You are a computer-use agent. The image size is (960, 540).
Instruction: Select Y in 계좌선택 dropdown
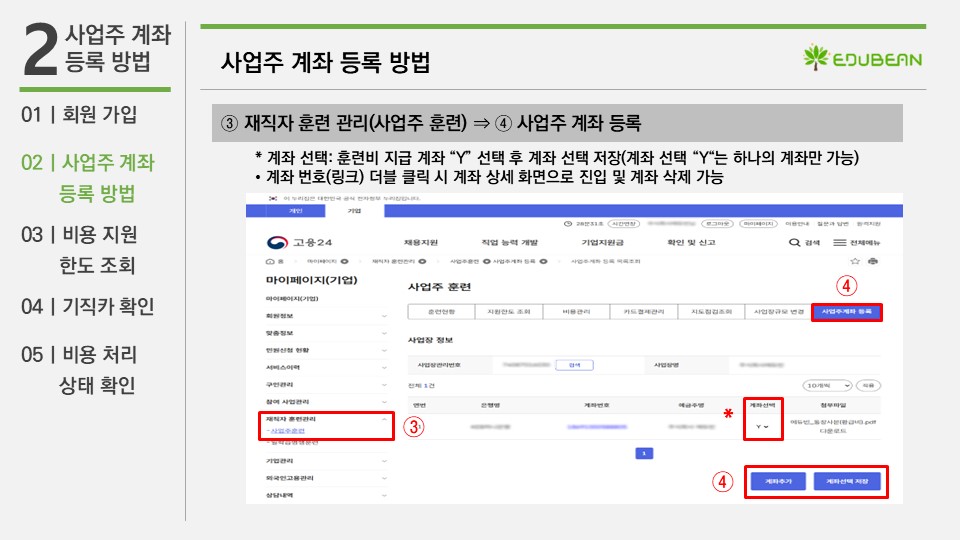coord(763,427)
